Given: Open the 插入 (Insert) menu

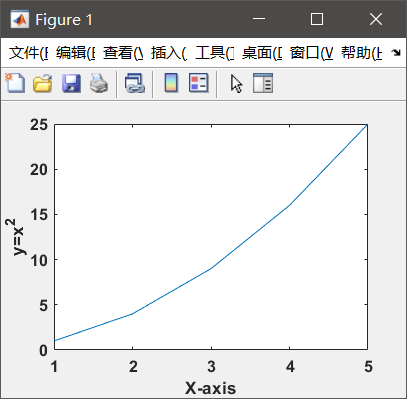Looking at the screenshot, I should [169, 53].
